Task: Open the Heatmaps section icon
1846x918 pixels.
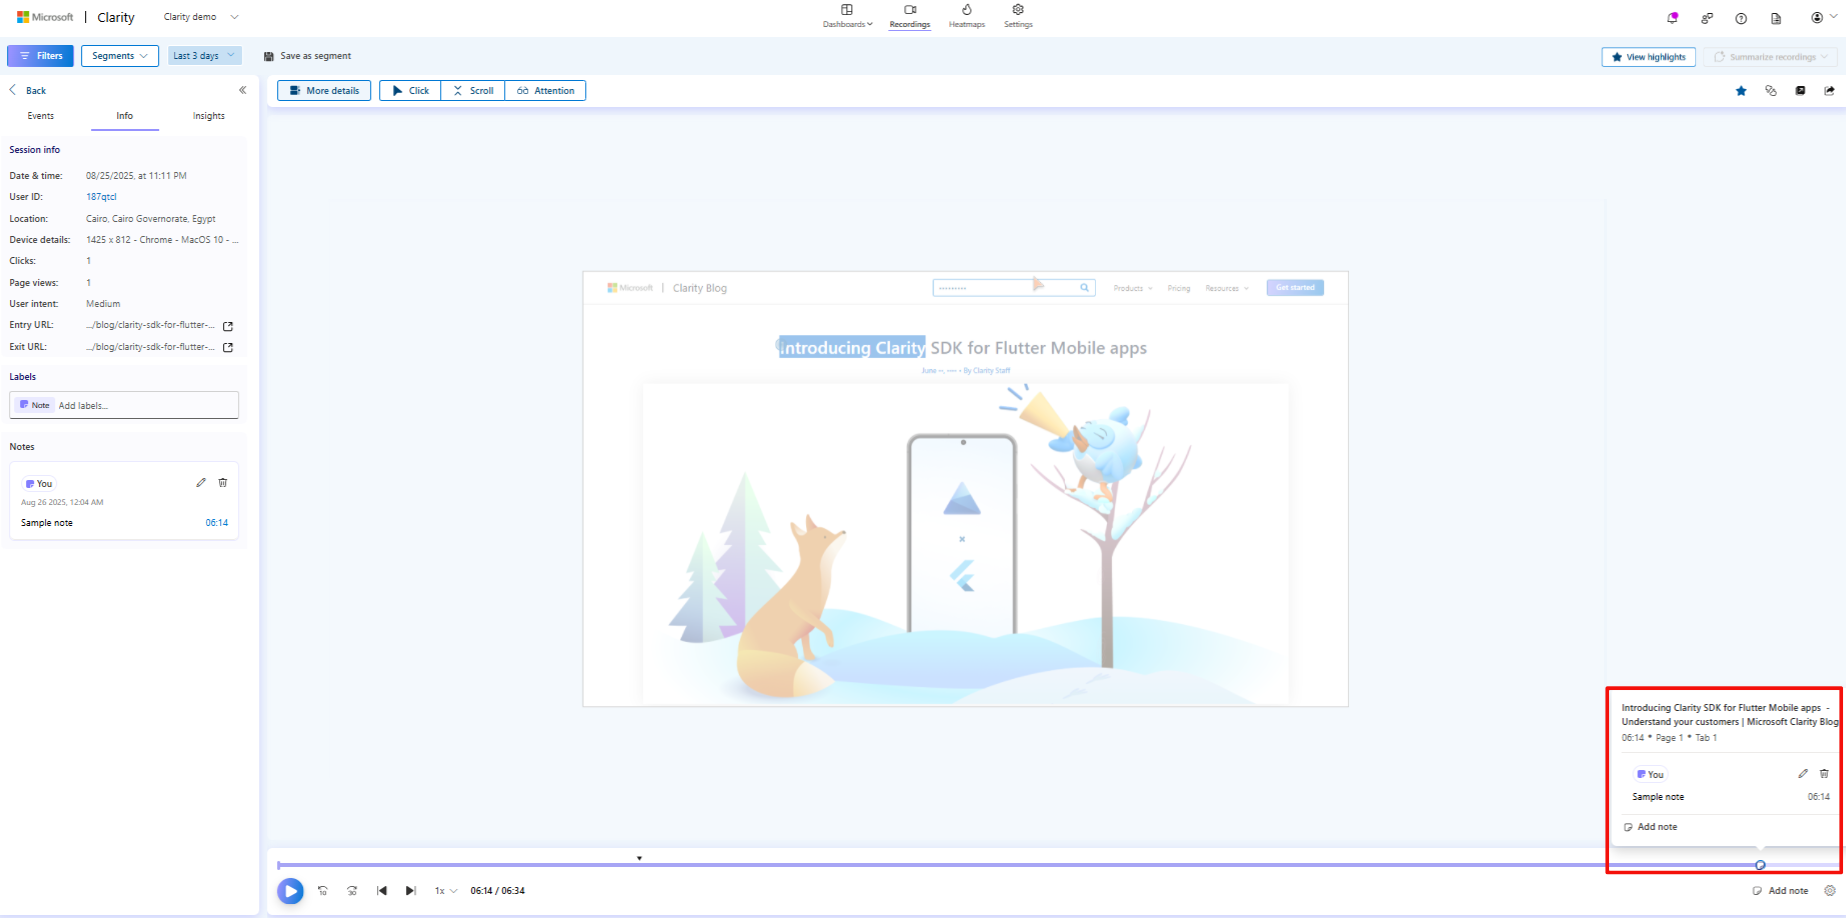Action: [966, 16]
